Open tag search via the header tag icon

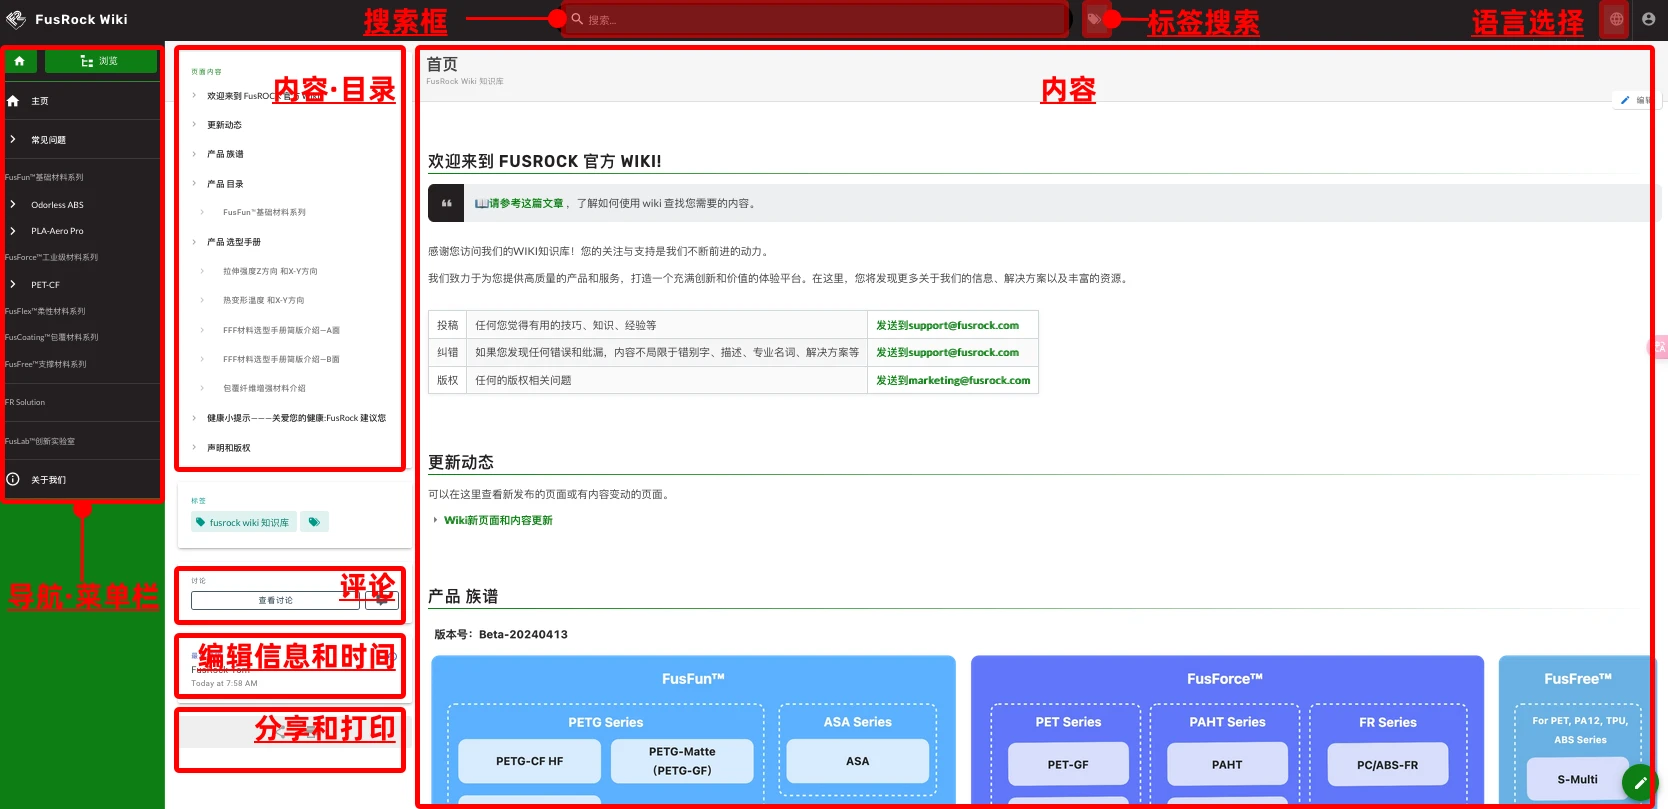1095,19
